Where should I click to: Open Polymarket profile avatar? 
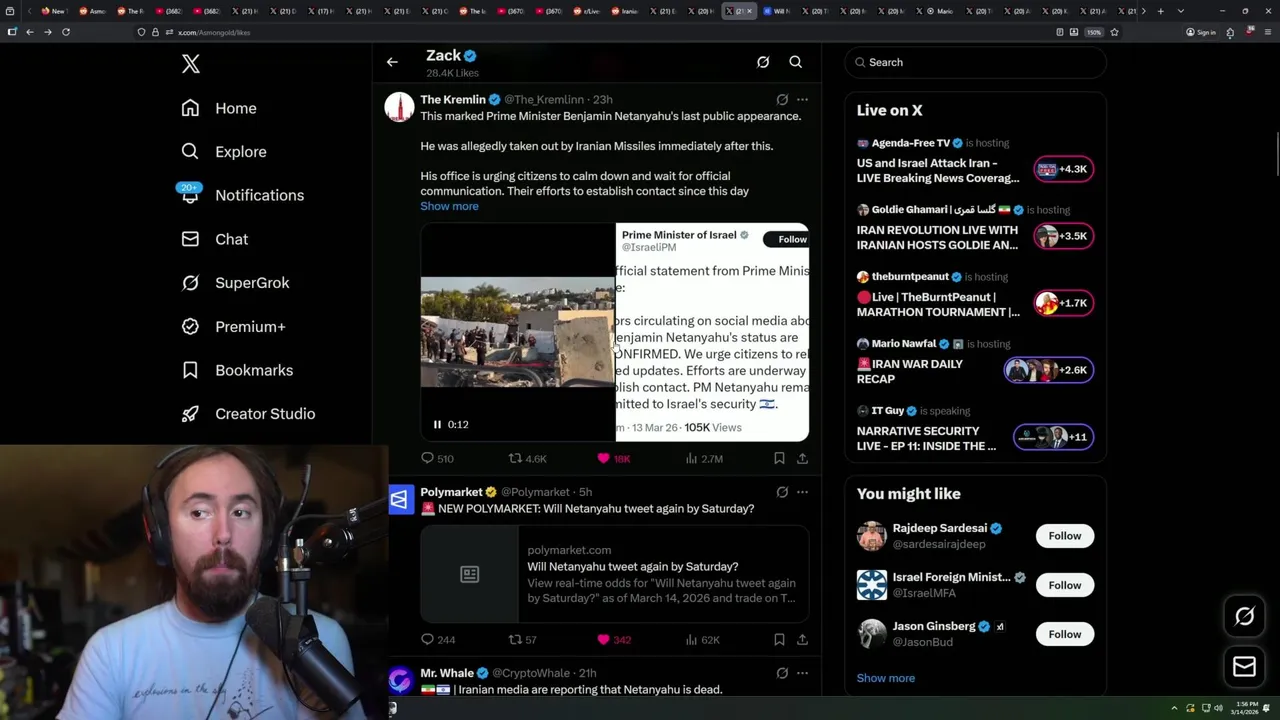coord(400,499)
